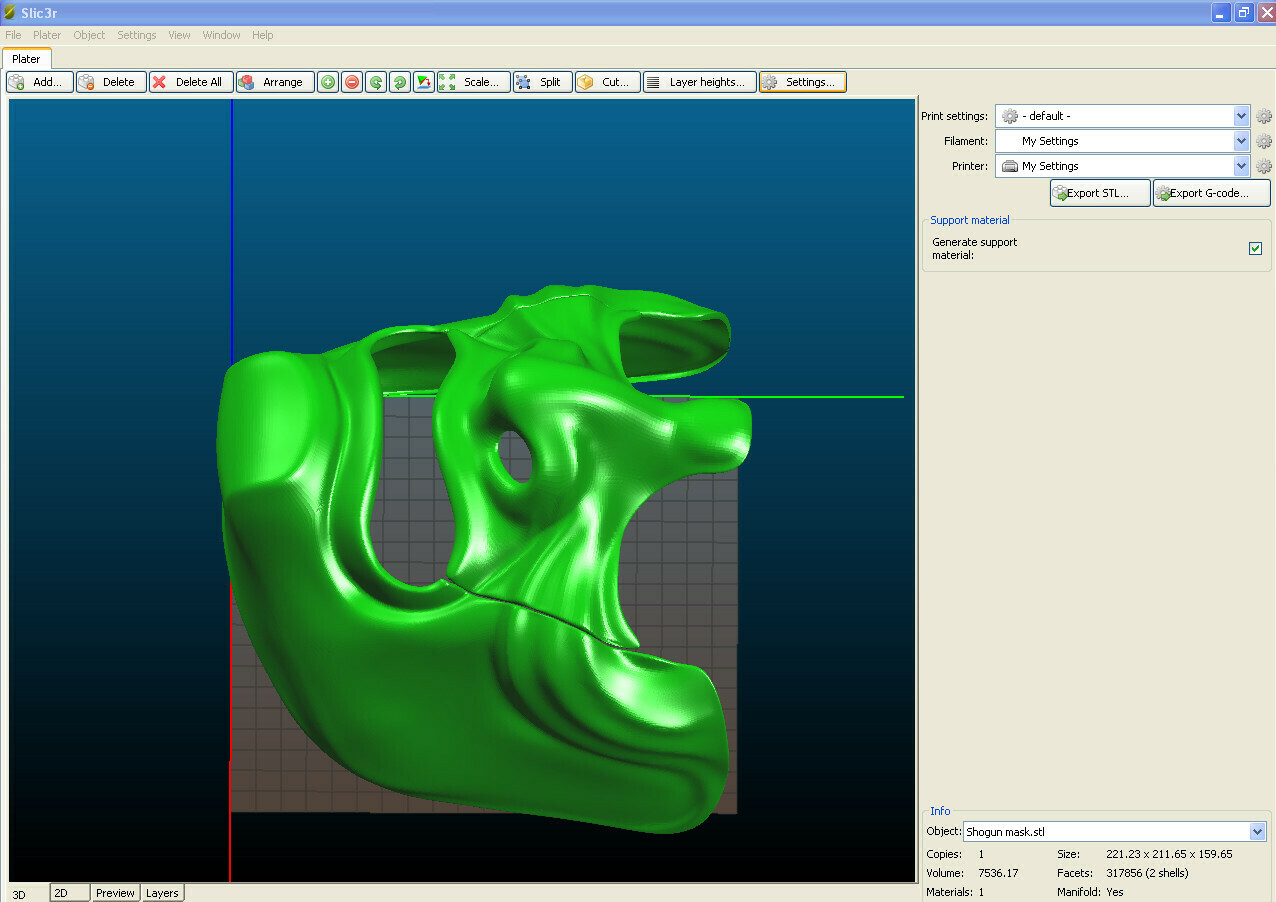Click the Export G-code button
Image resolution: width=1276 pixels, height=902 pixels.
pyautogui.click(x=1210, y=192)
